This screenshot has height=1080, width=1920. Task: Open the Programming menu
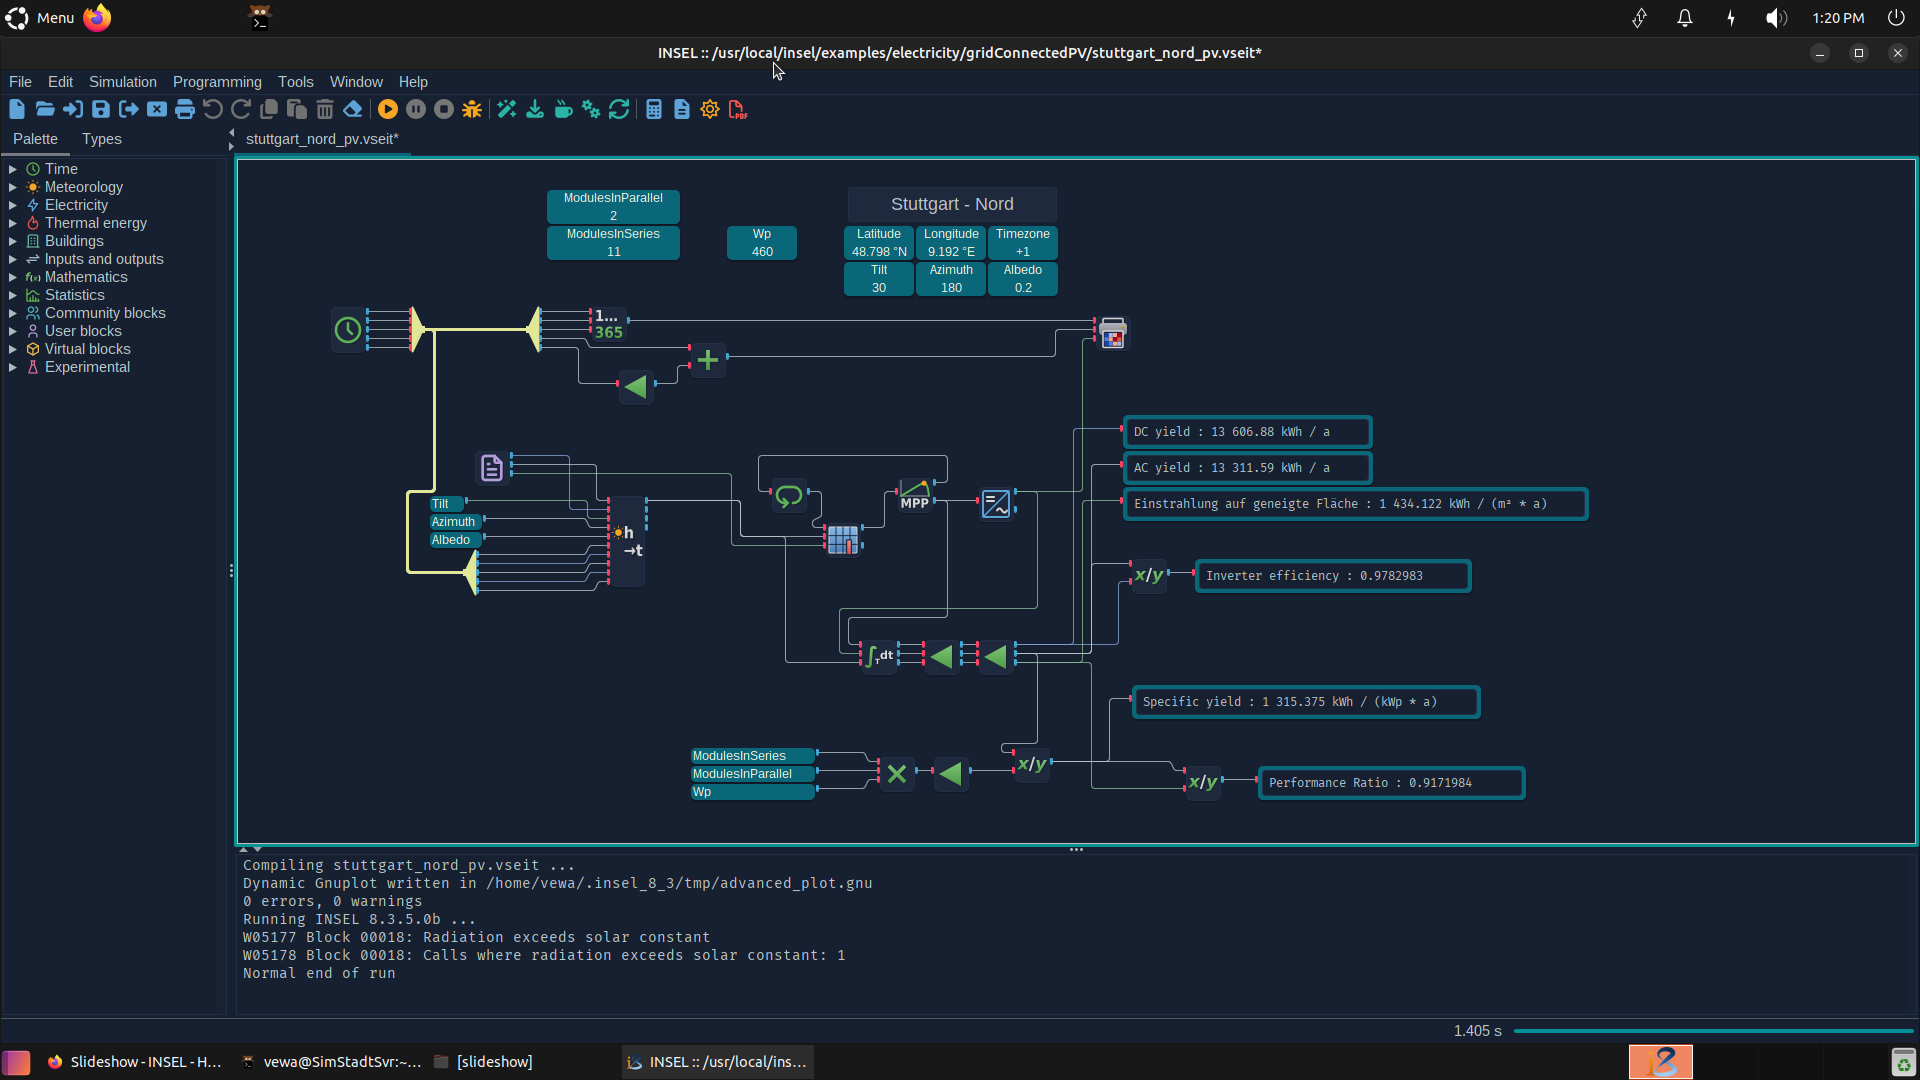tap(217, 82)
